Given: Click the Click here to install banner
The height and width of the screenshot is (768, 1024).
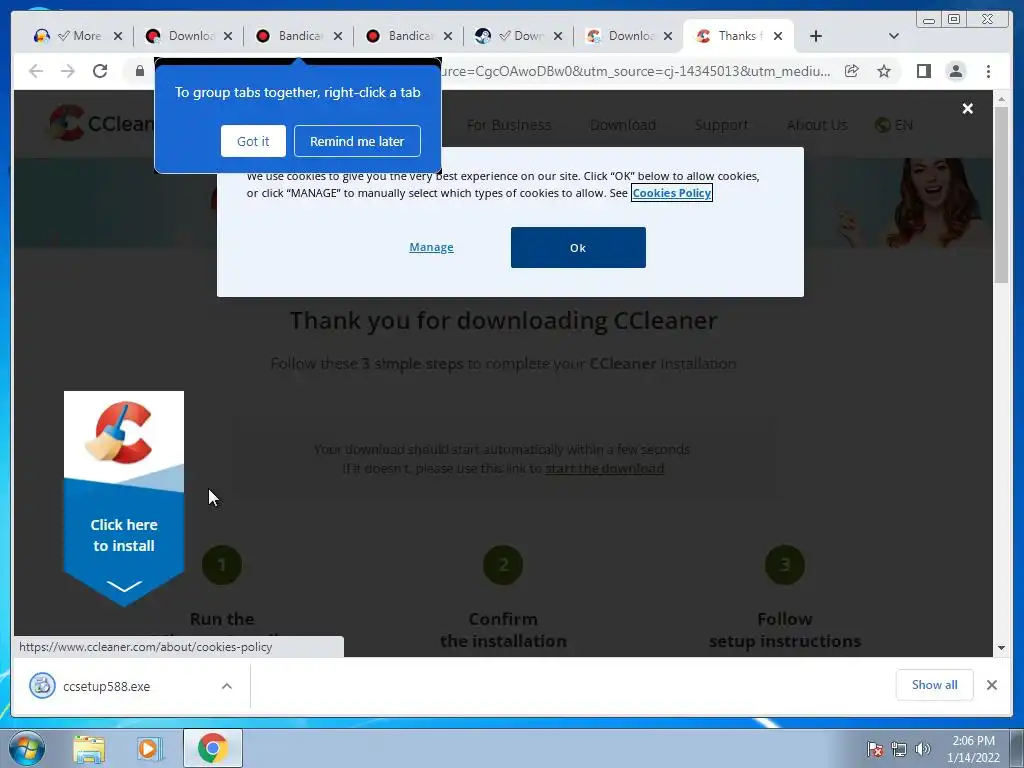Looking at the screenshot, I should pos(123,498).
